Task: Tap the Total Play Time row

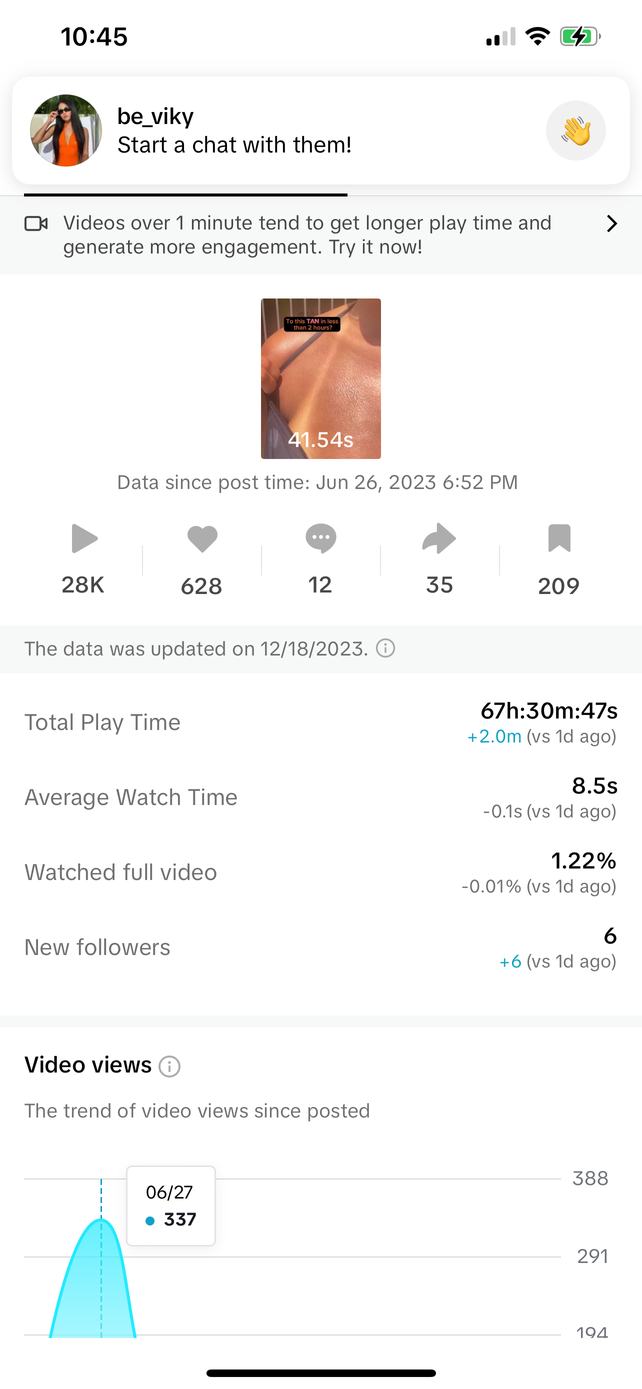Action: click(320, 723)
